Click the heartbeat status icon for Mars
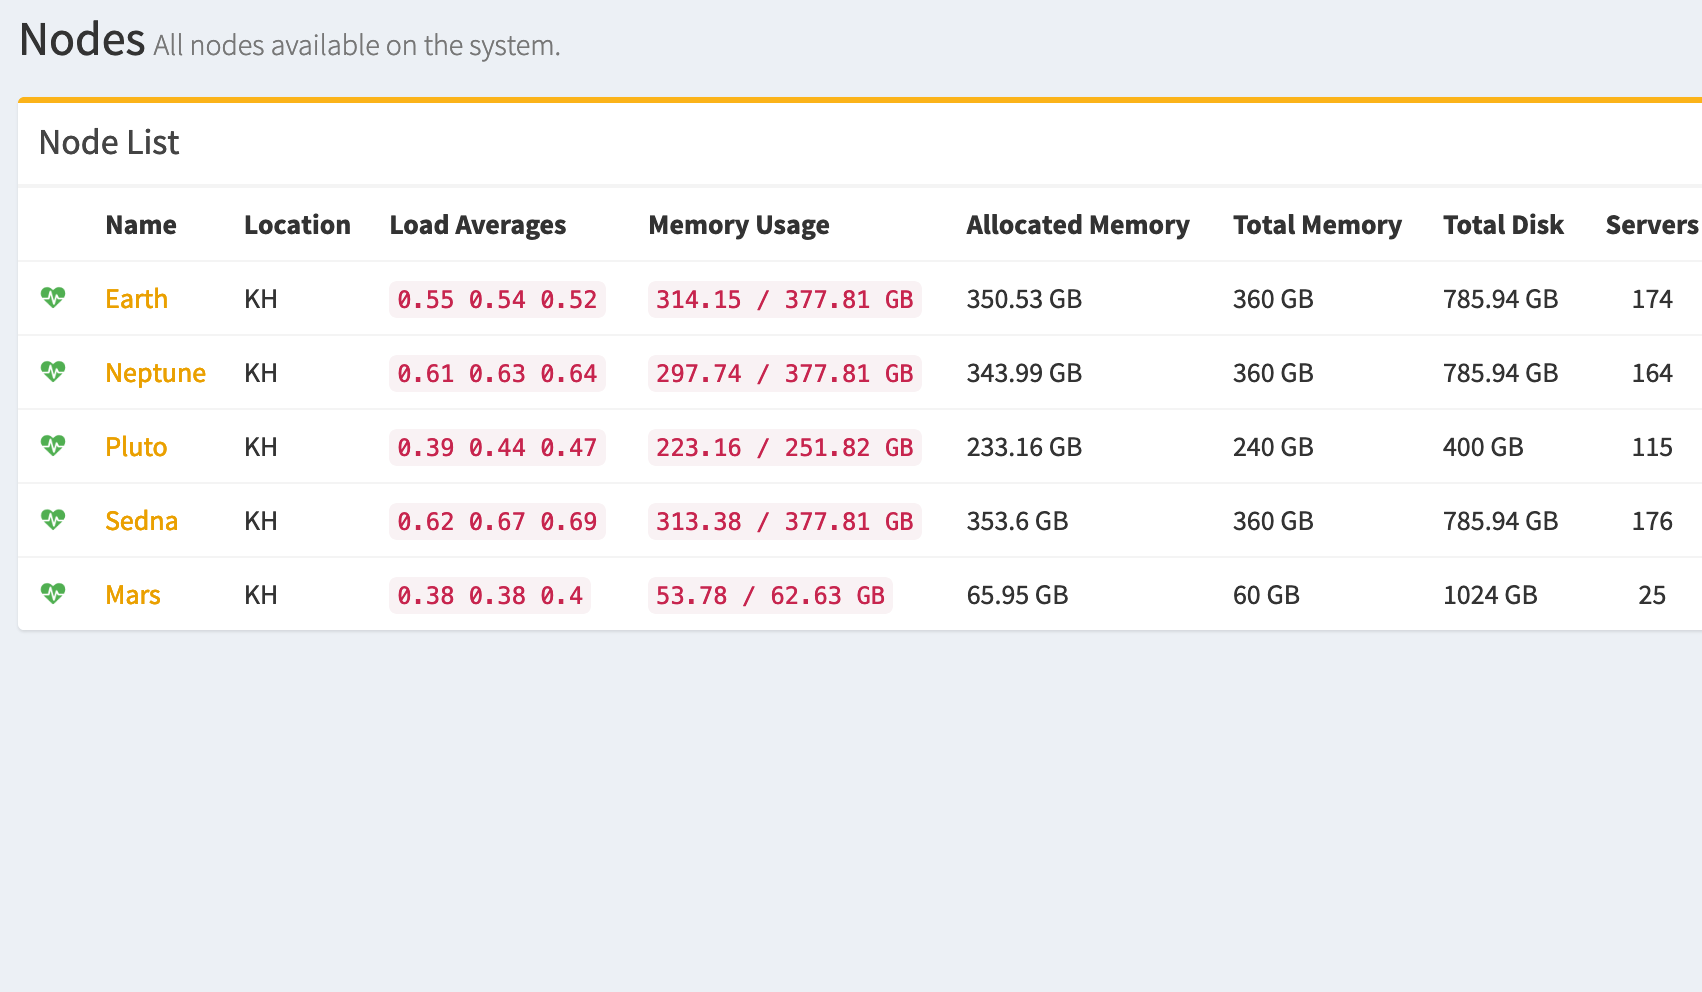The height and width of the screenshot is (992, 1702). [x=53, y=594]
